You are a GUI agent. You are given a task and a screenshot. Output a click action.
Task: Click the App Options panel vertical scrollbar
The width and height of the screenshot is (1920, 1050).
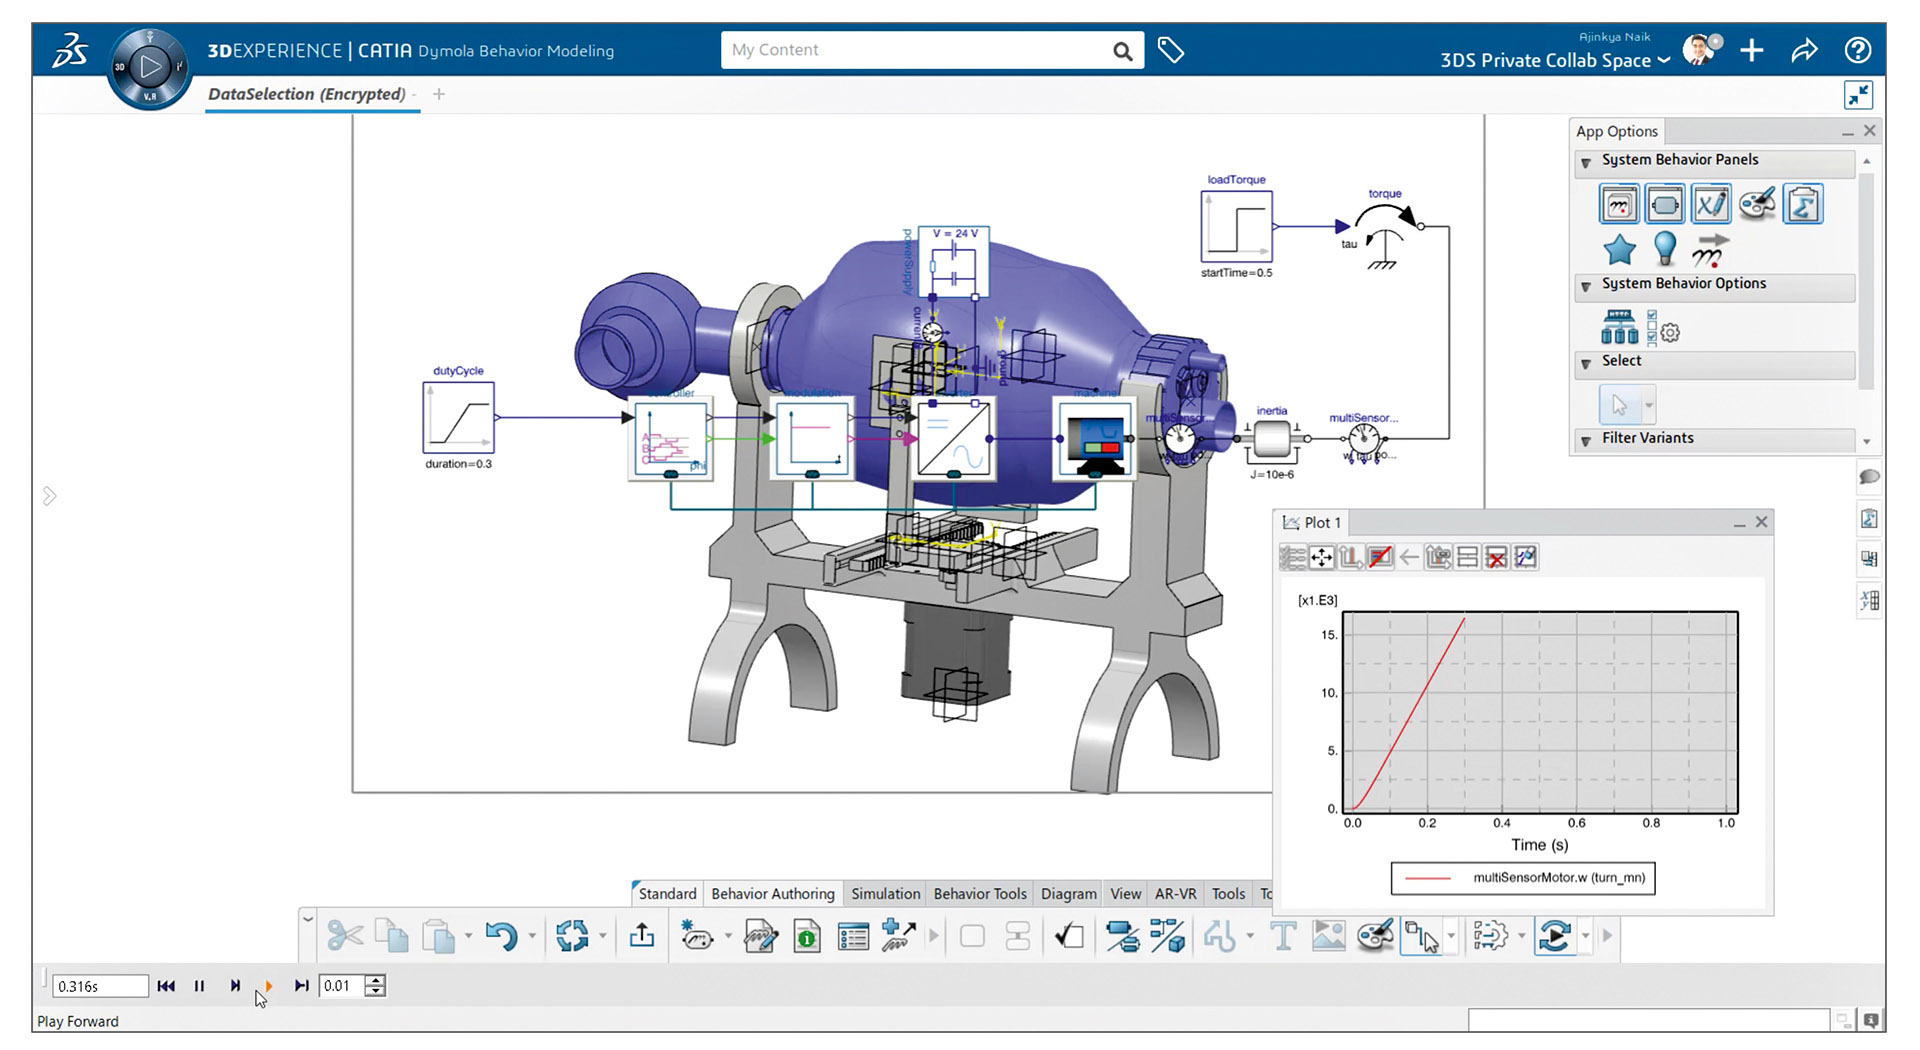click(x=1866, y=301)
